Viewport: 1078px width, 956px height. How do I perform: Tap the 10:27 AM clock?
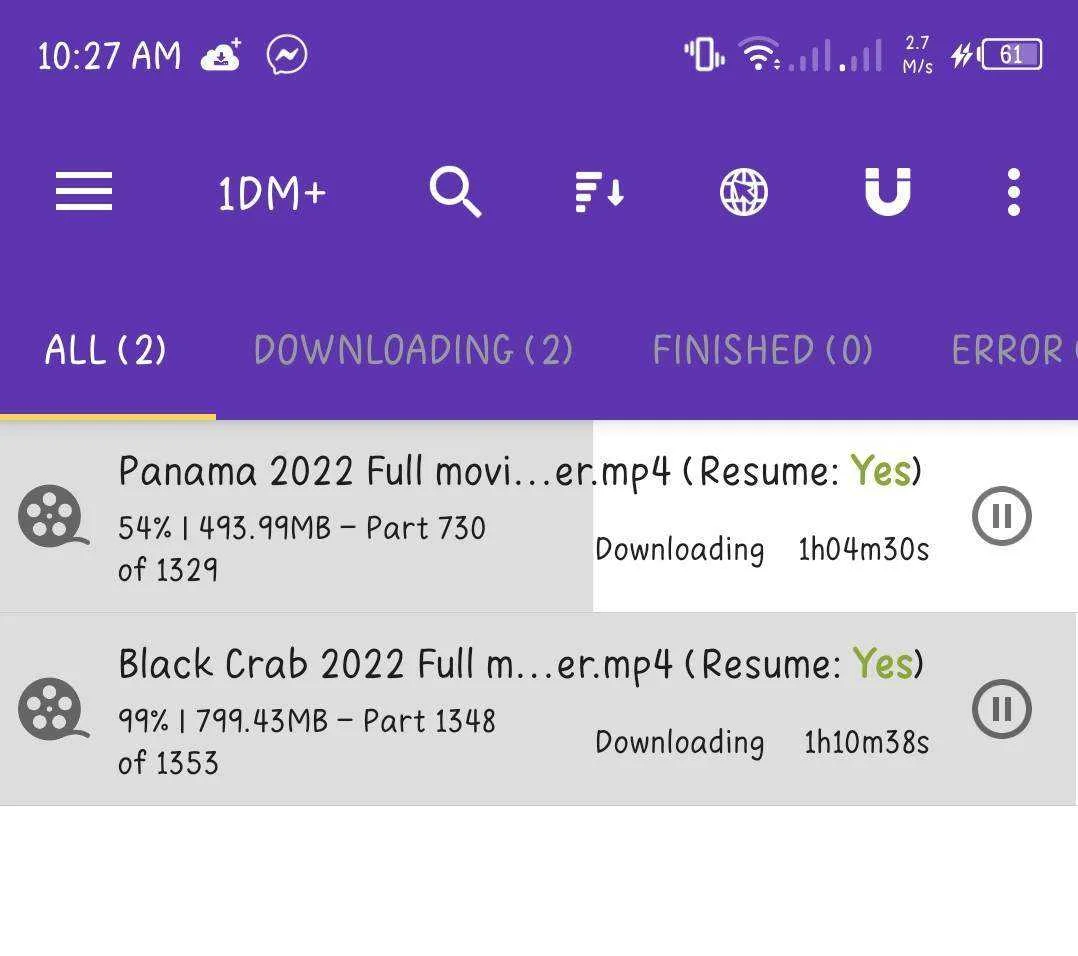click(x=109, y=56)
